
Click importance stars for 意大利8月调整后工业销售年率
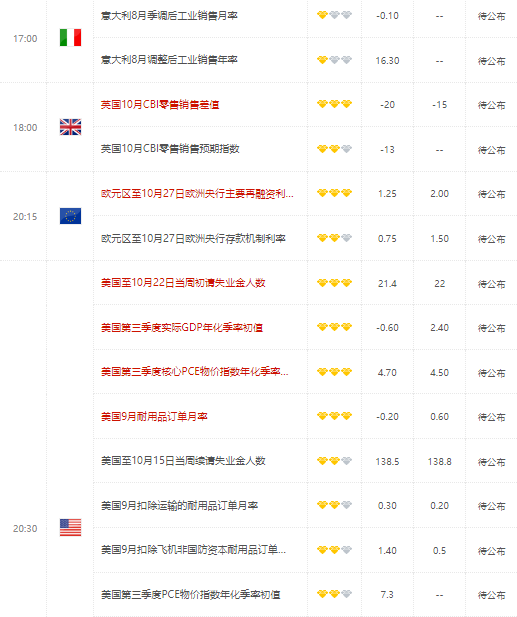334,60
